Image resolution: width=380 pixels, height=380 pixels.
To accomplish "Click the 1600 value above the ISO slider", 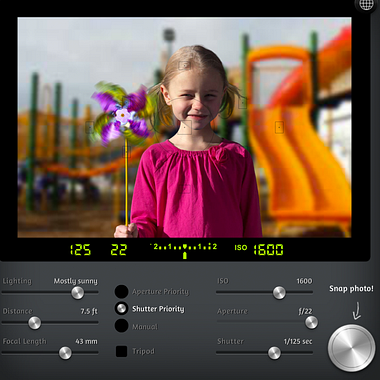I will tap(304, 281).
